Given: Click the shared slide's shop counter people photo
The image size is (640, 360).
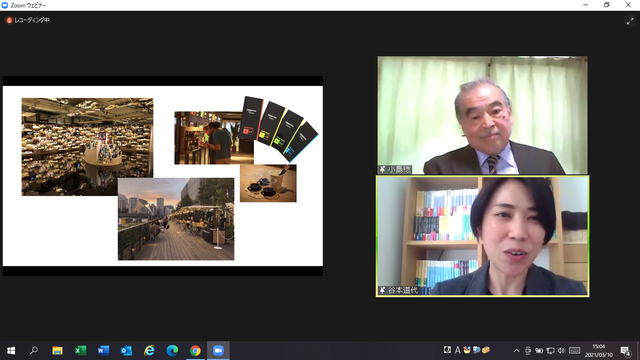Looking at the screenshot, I should [214, 138].
